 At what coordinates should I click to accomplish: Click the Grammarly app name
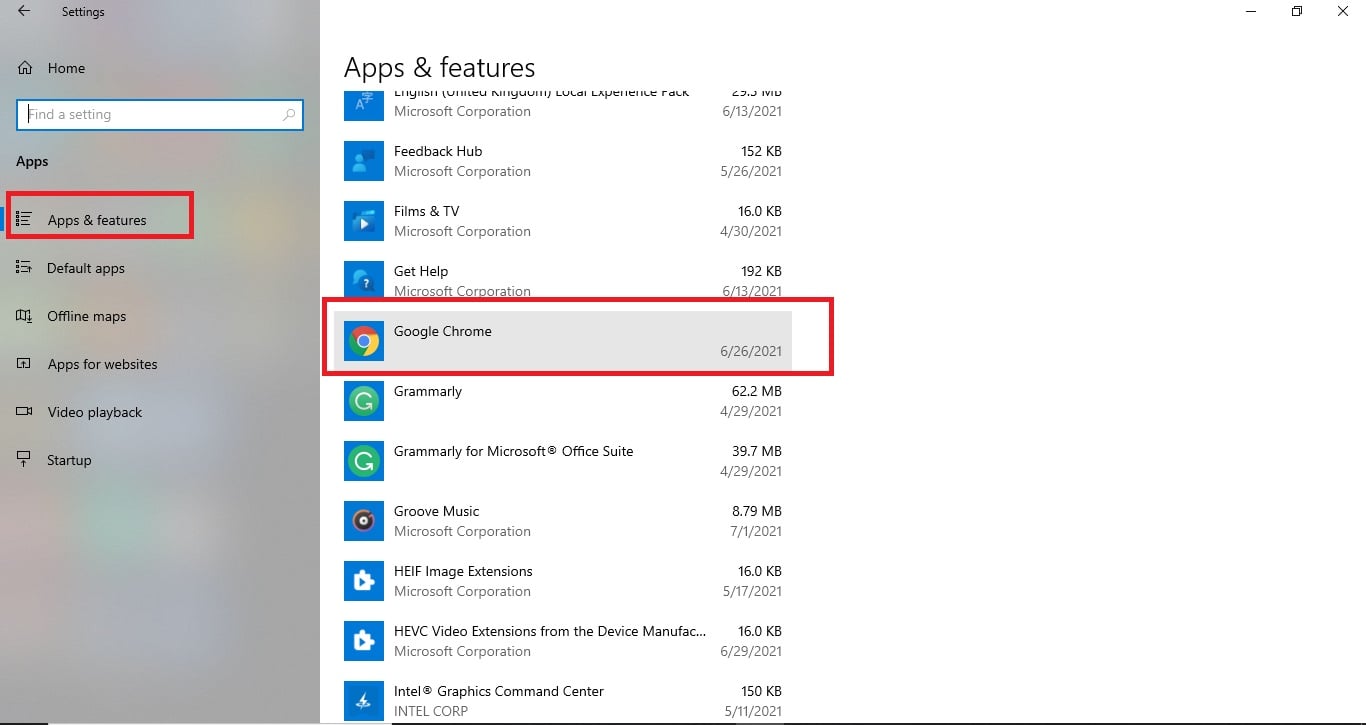pyautogui.click(x=428, y=391)
